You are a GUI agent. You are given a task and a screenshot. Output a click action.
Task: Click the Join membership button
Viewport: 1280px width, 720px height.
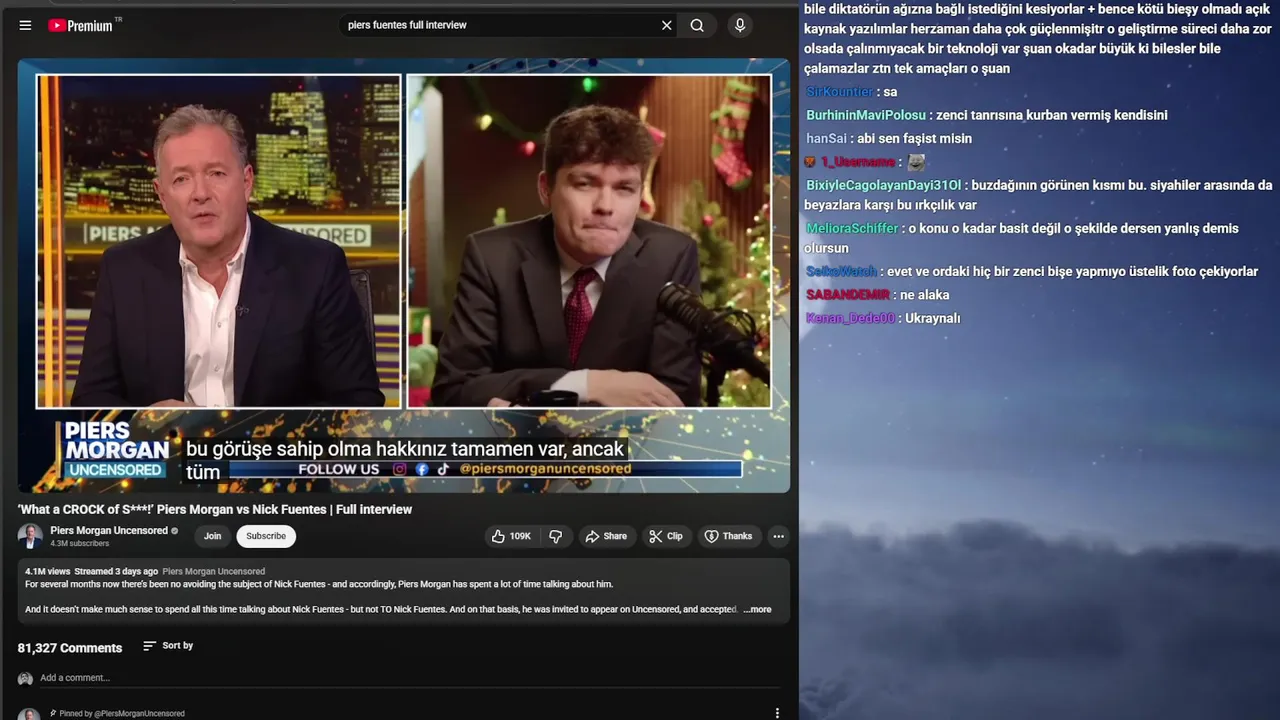coord(213,536)
